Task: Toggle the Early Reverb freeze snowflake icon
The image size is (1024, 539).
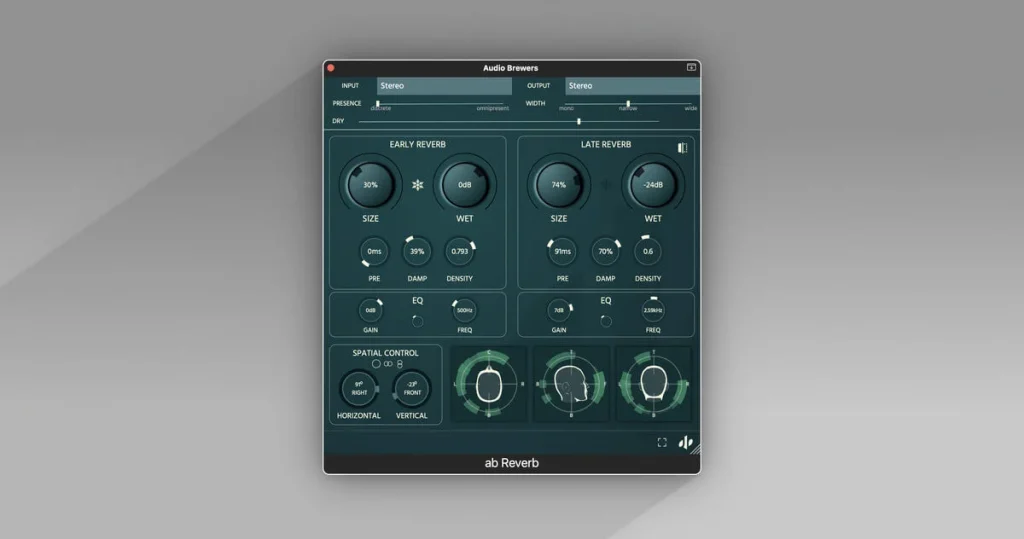Action: pyautogui.click(x=417, y=185)
